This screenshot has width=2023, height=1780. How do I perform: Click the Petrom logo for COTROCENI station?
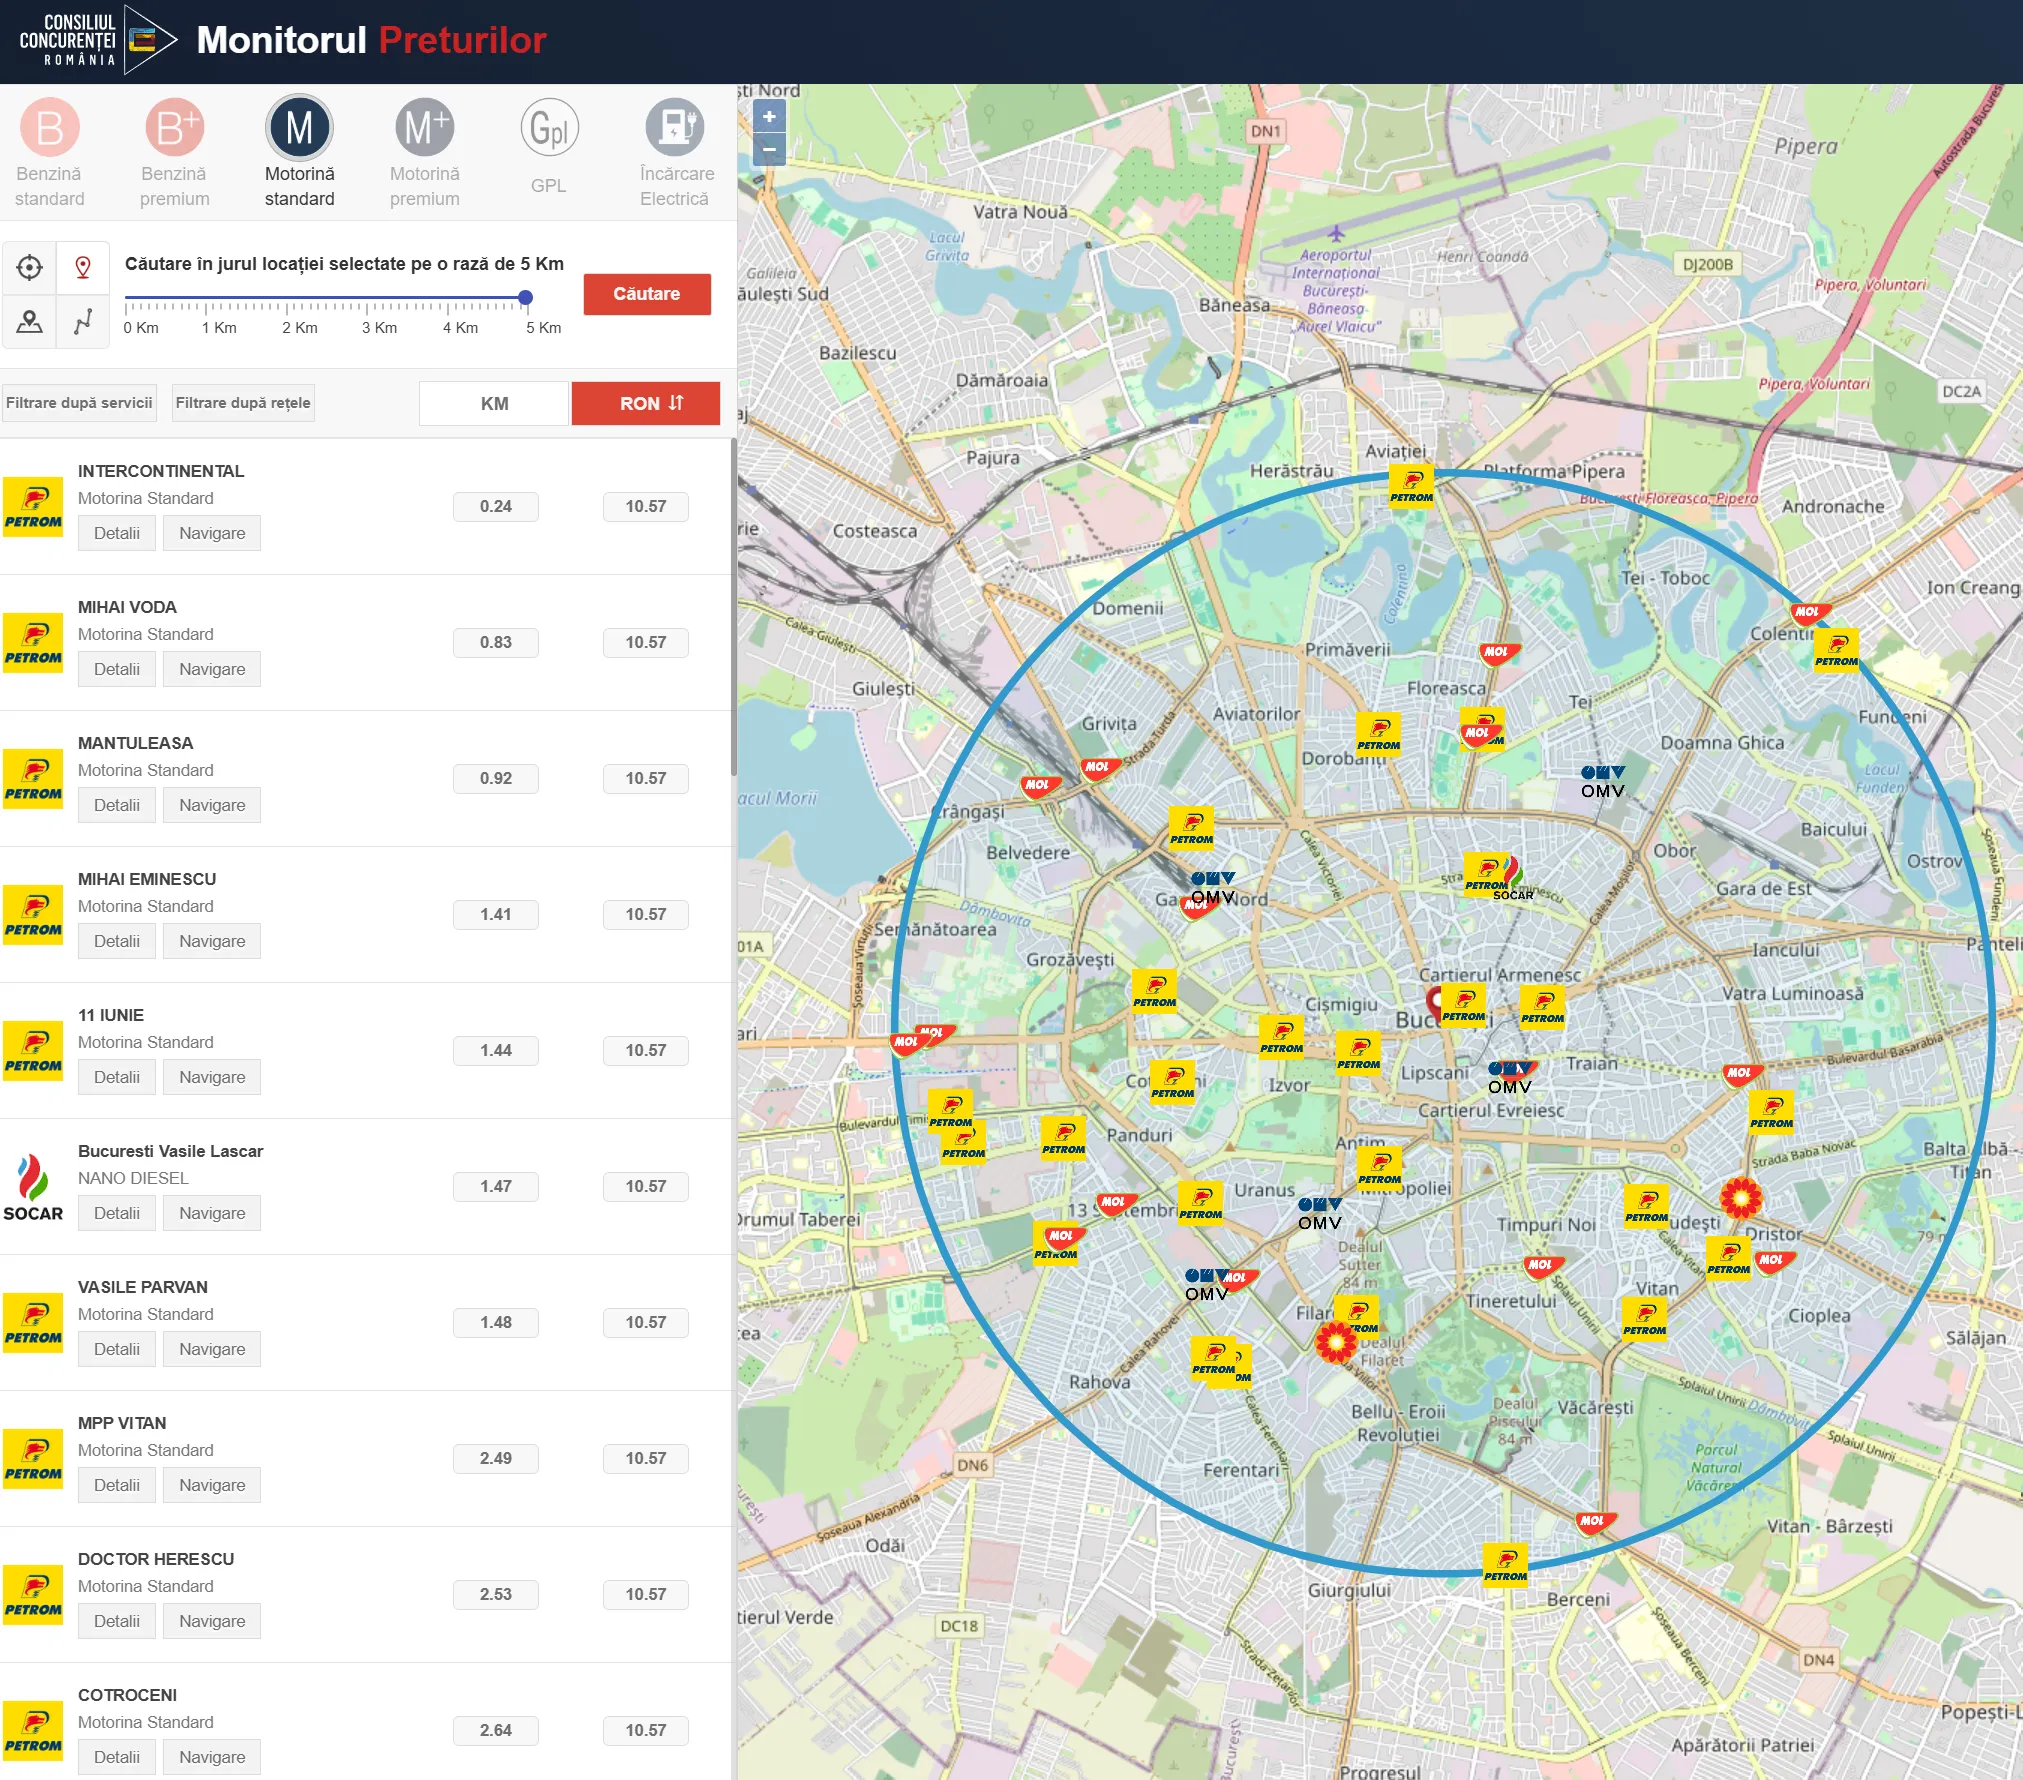(x=33, y=1731)
